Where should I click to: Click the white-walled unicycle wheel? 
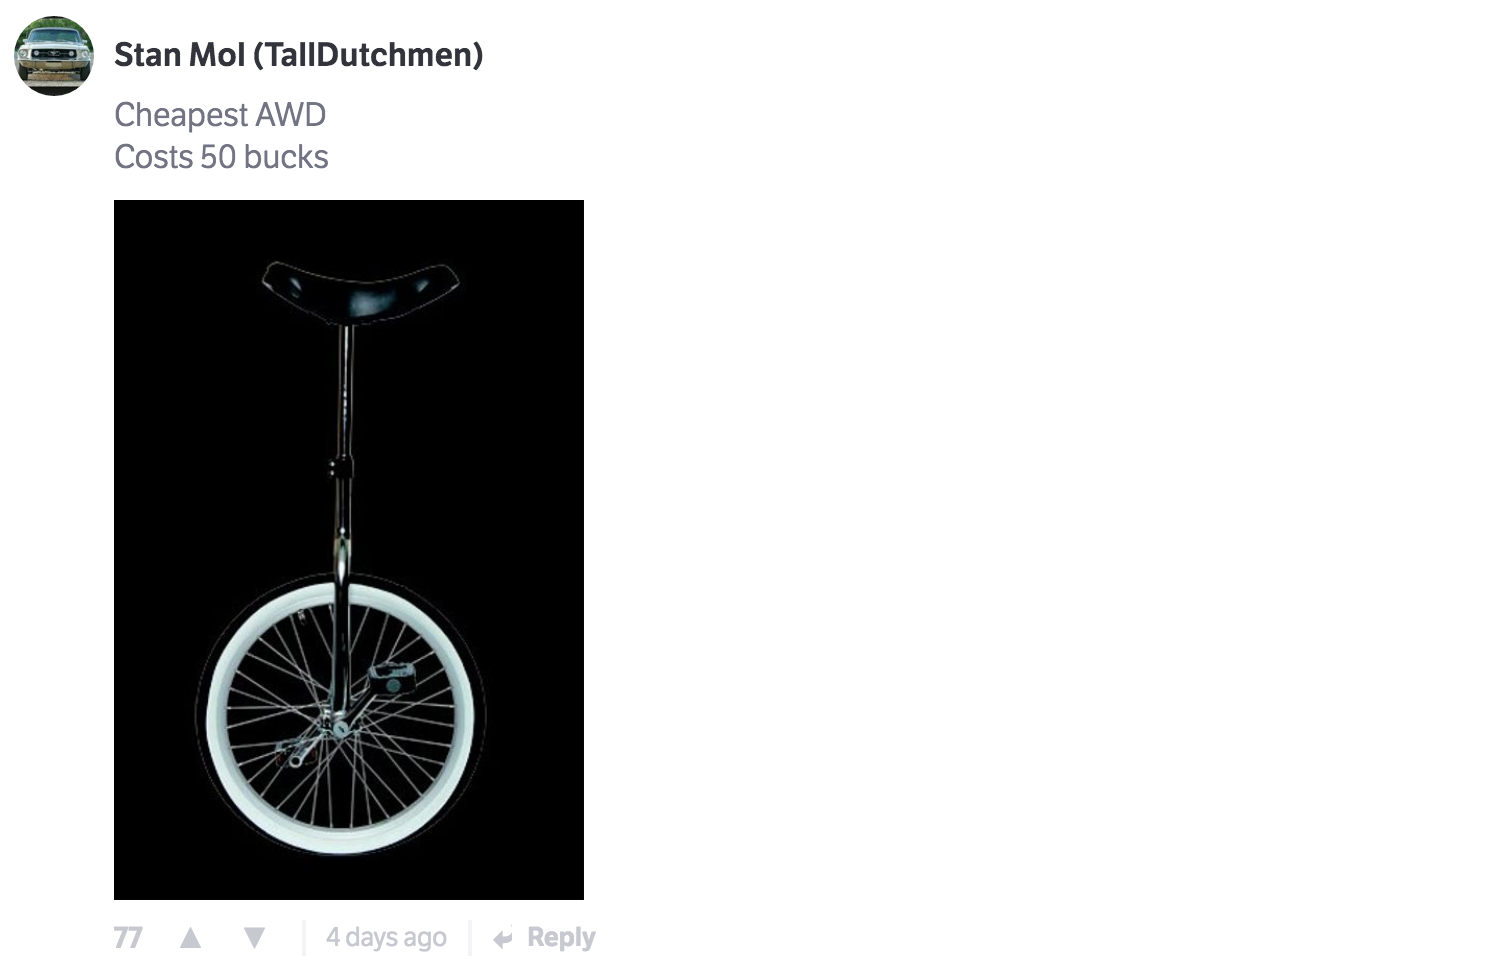(x=340, y=714)
